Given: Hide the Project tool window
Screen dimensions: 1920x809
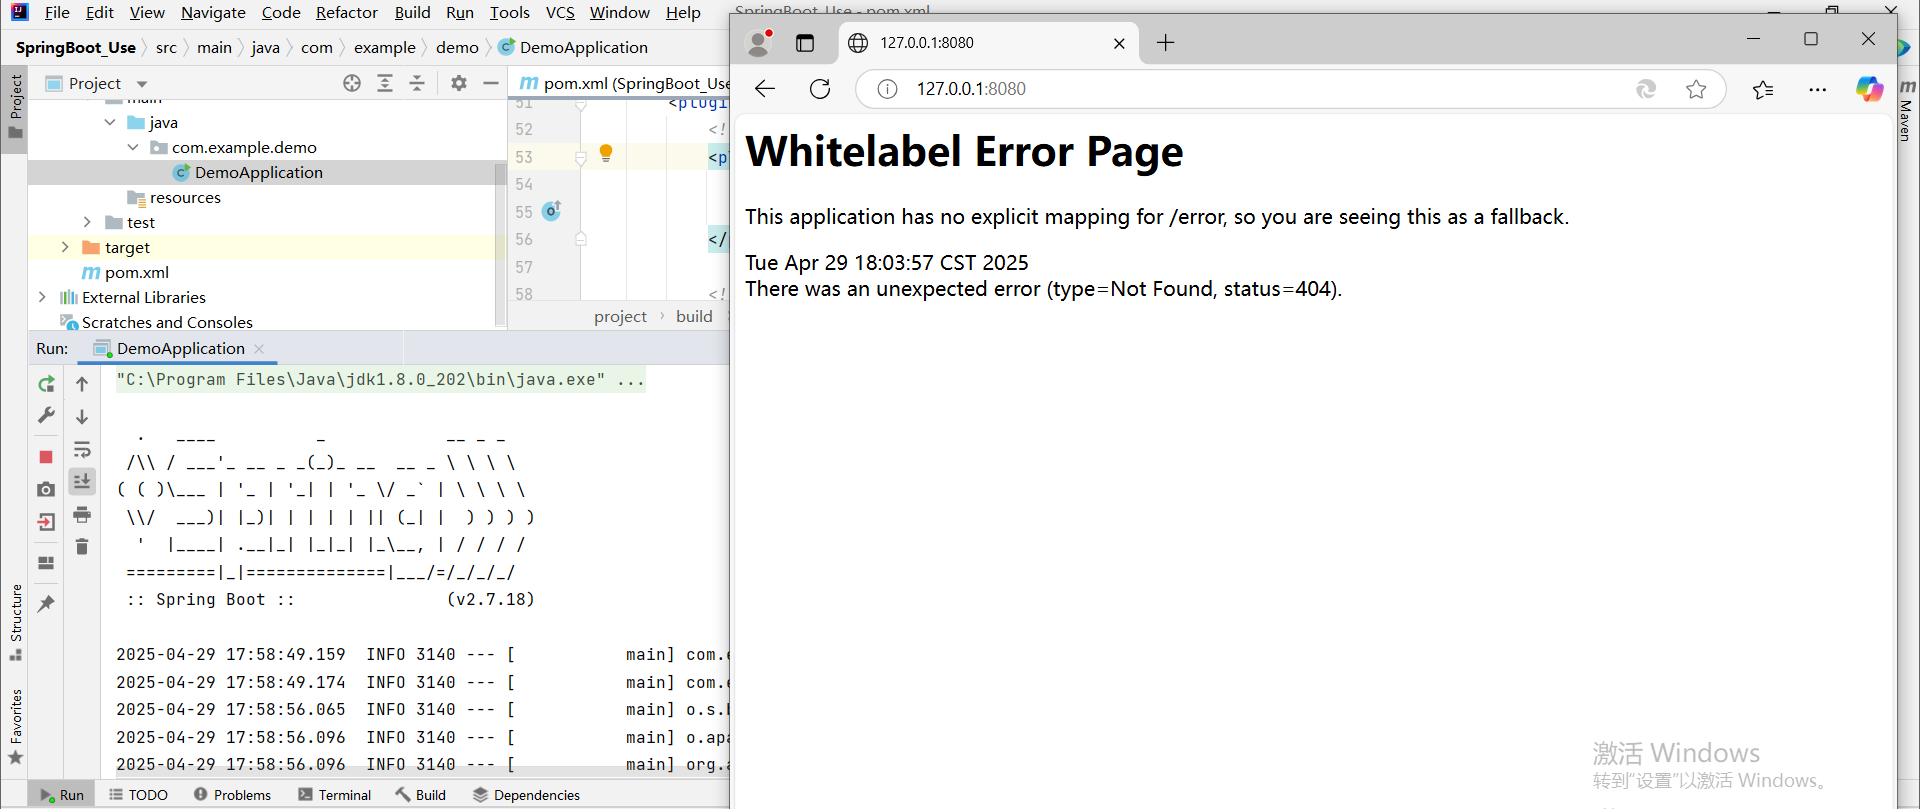Looking at the screenshot, I should click(x=491, y=83).
